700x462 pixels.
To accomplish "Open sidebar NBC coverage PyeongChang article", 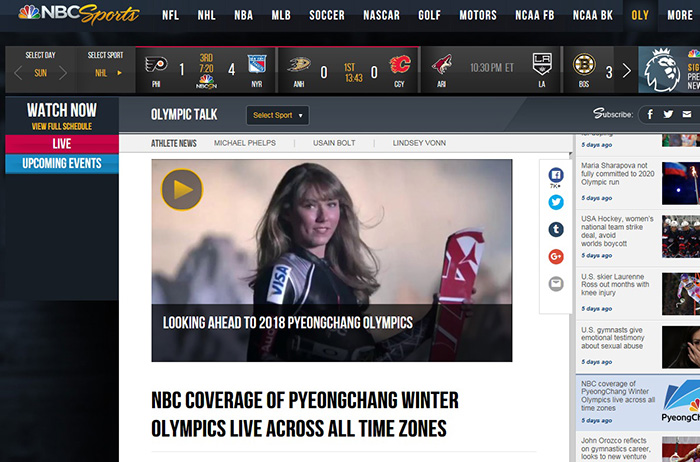I will point(618,396).
